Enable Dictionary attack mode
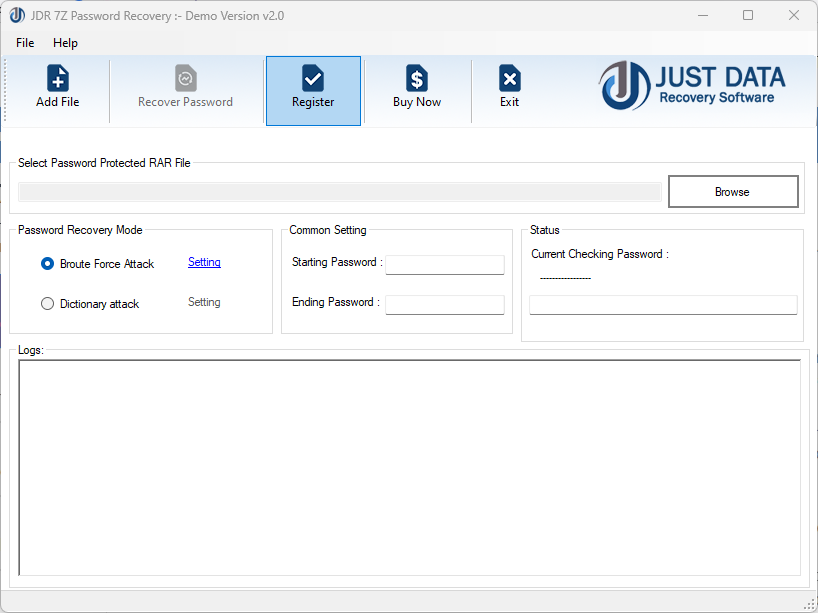The image size is (818, 613). 47,303
